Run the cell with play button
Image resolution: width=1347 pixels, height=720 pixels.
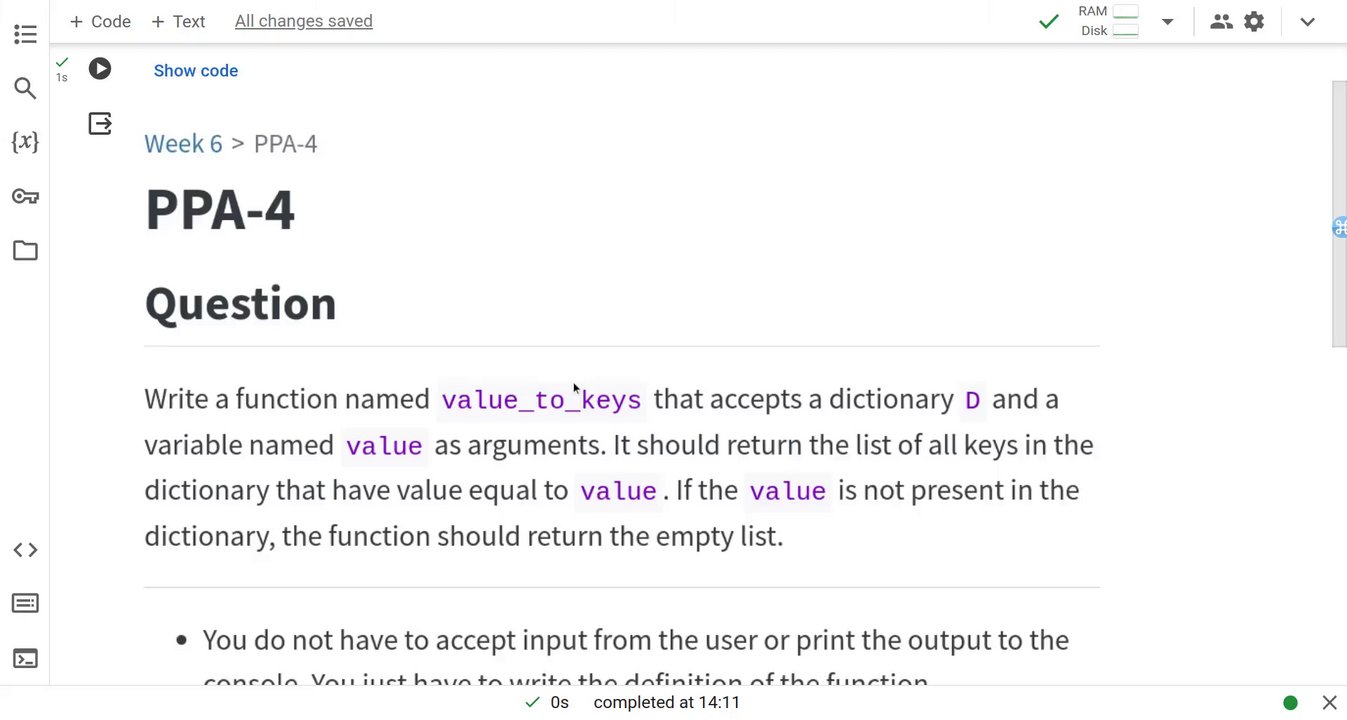coord(100,69)
